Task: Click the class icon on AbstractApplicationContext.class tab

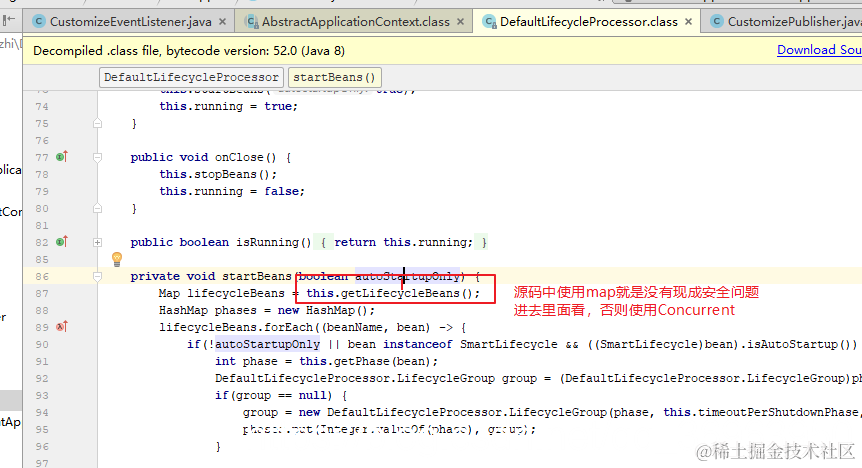Action: point(252,22)
